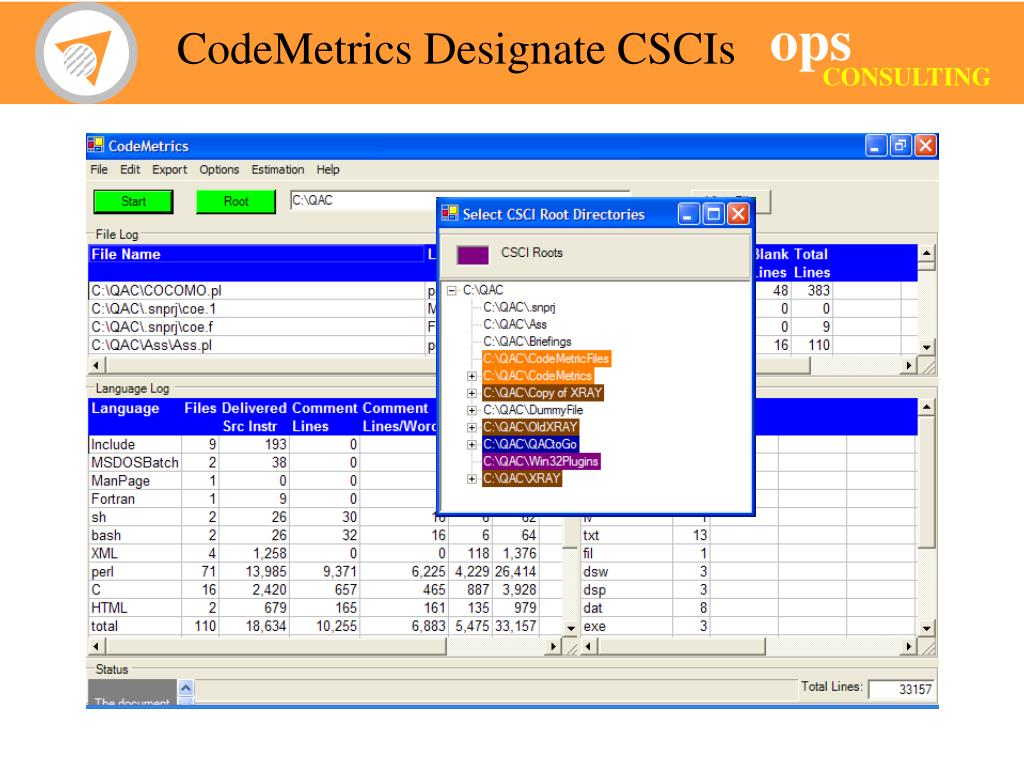The height and width of the screenshot is (768, 1024).
Task: Click the CodeMetrics title bar app icon
Action: 96,145
